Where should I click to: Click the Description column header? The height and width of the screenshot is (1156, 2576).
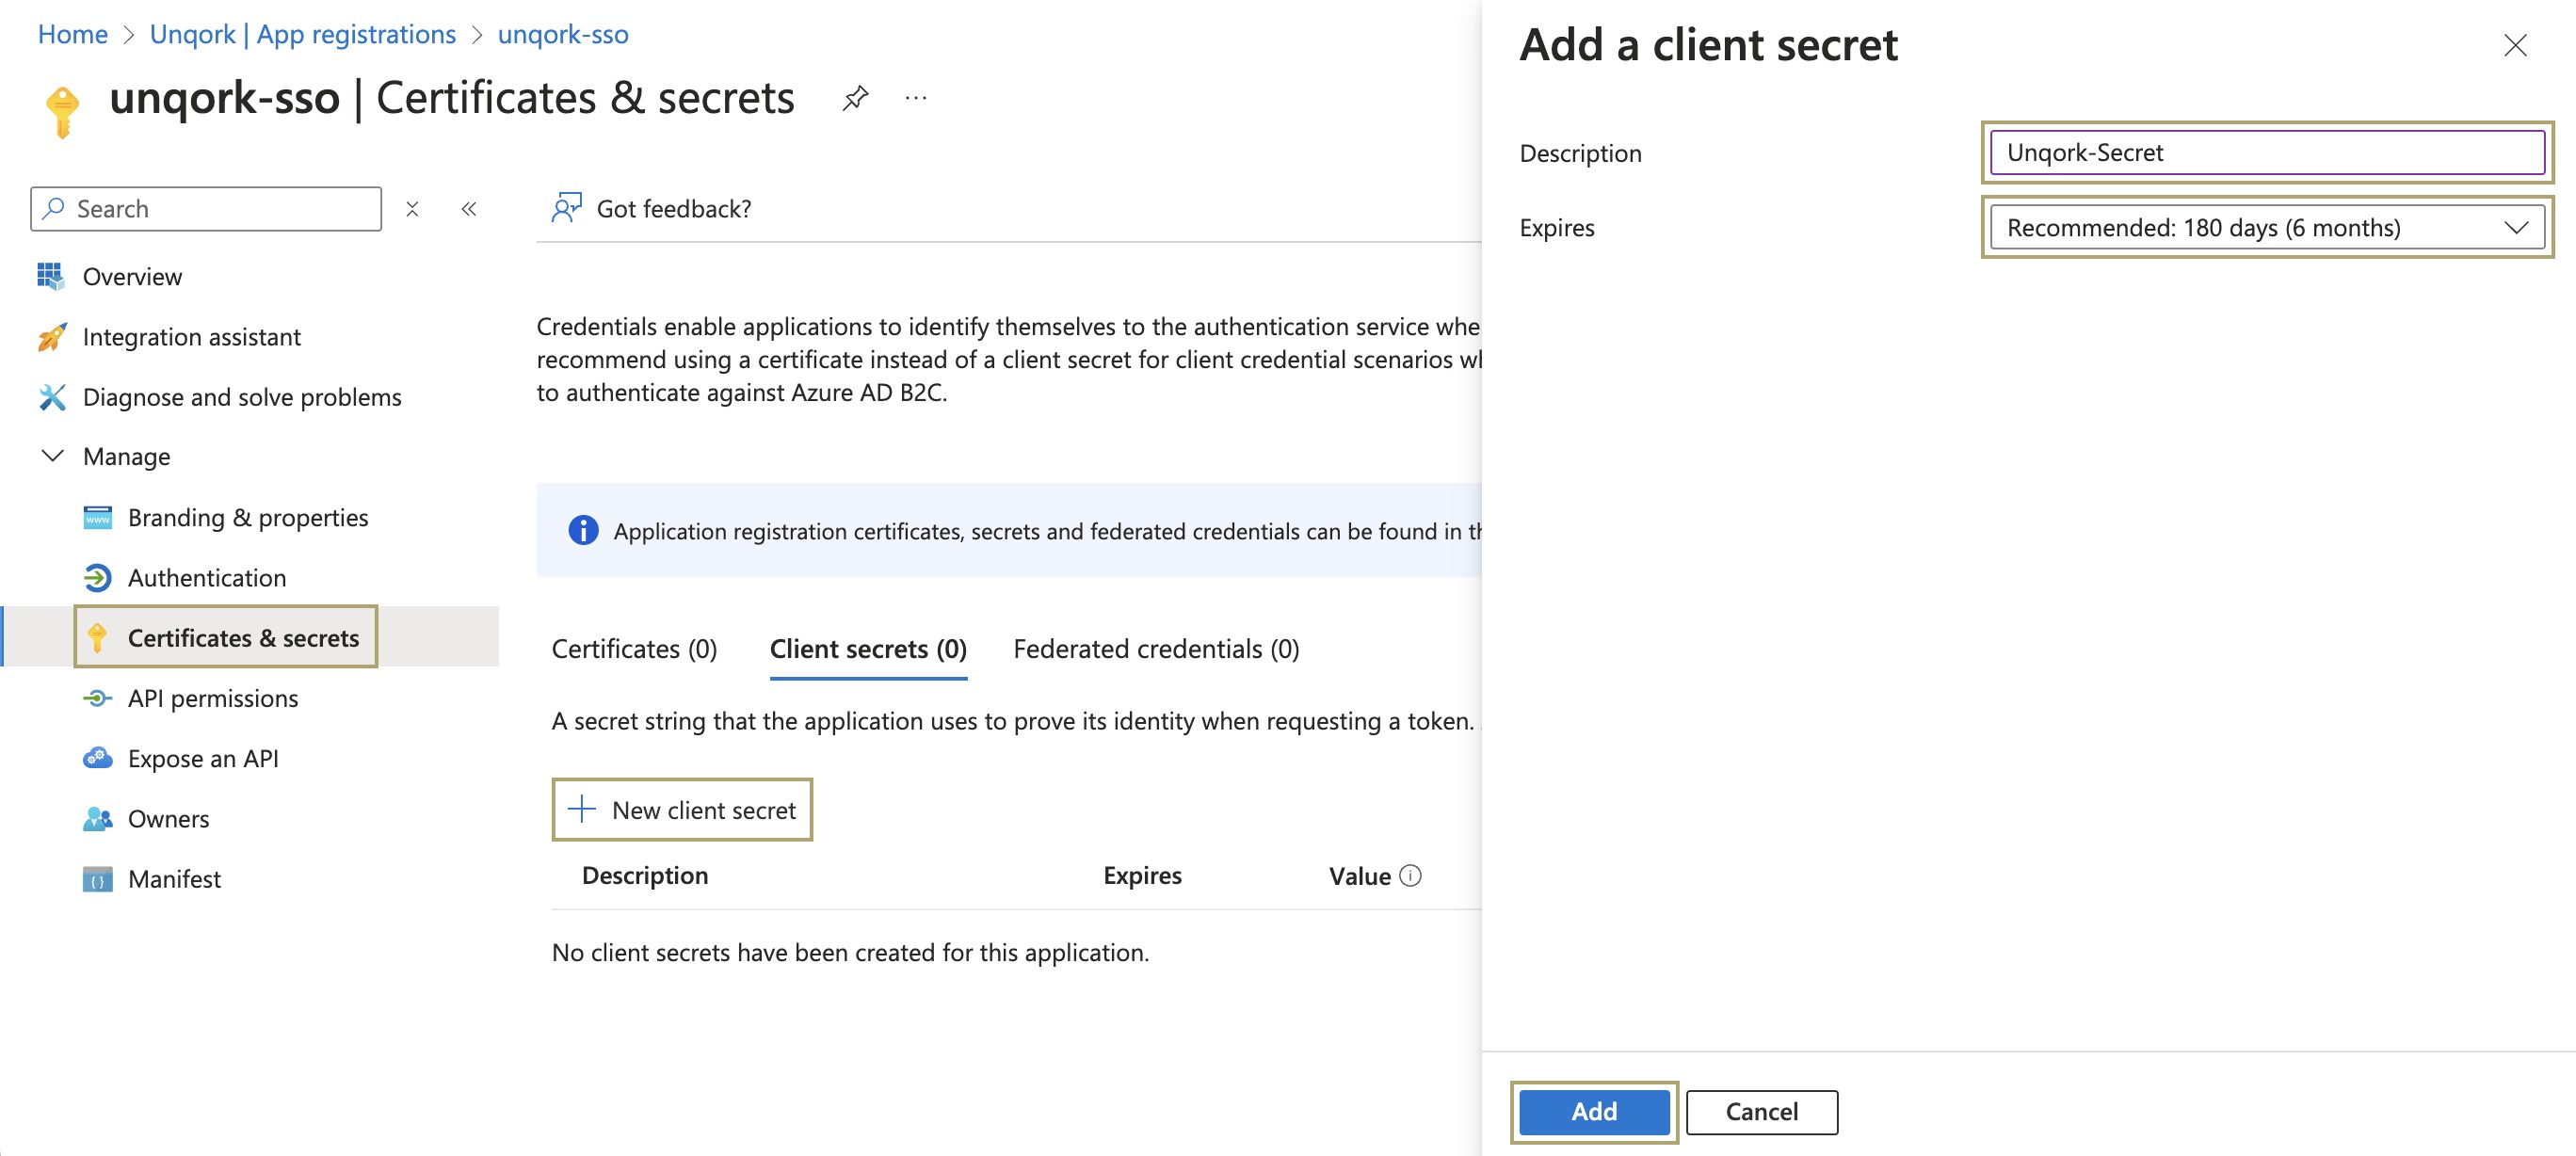[644, 875]
